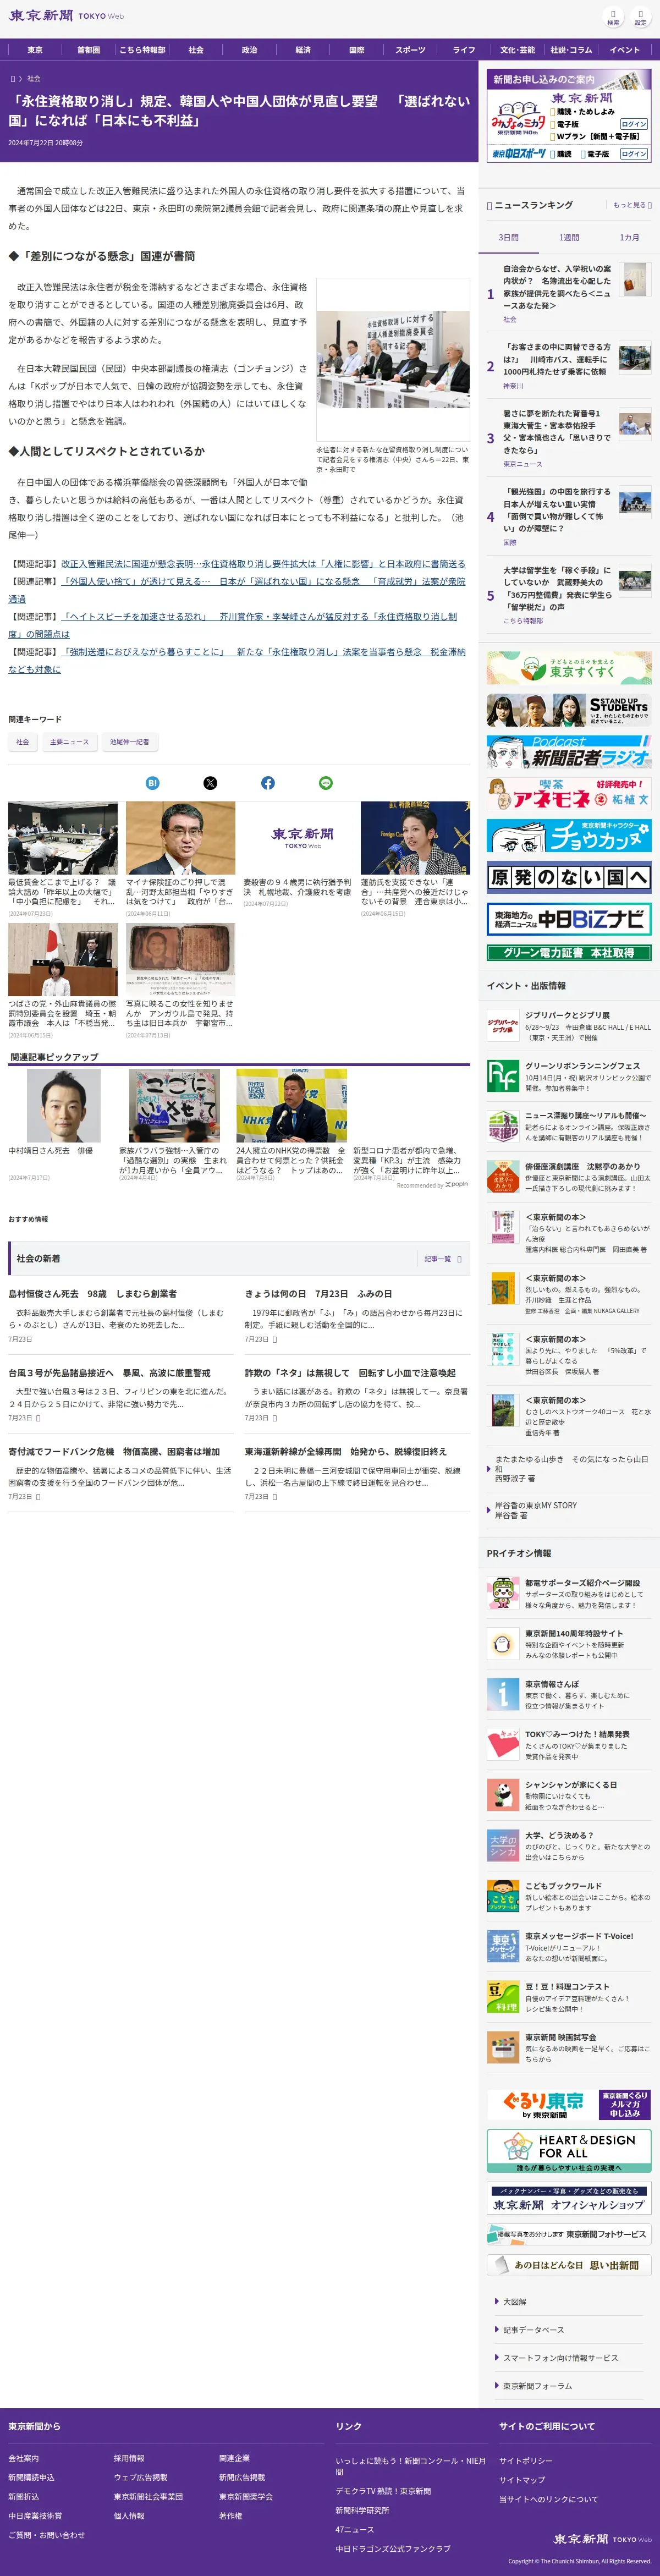Image resolution: width=660 pixels, height=2576 pixels.
Task: Open 記事一覧 in the 社会の新着 section
Action: 442,1259
